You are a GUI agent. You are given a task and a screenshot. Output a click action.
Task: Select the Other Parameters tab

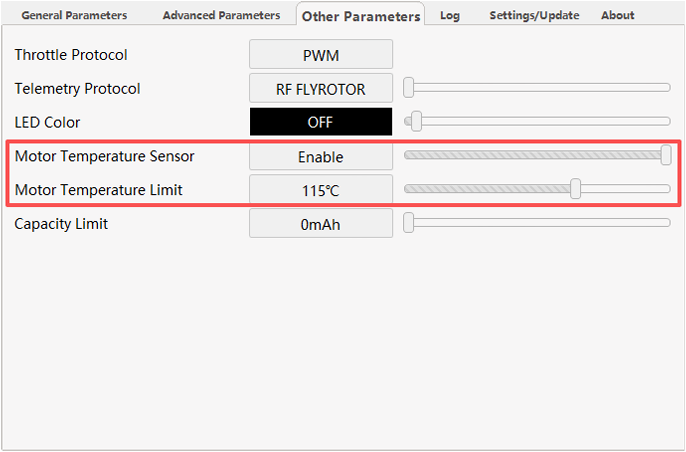360,16
